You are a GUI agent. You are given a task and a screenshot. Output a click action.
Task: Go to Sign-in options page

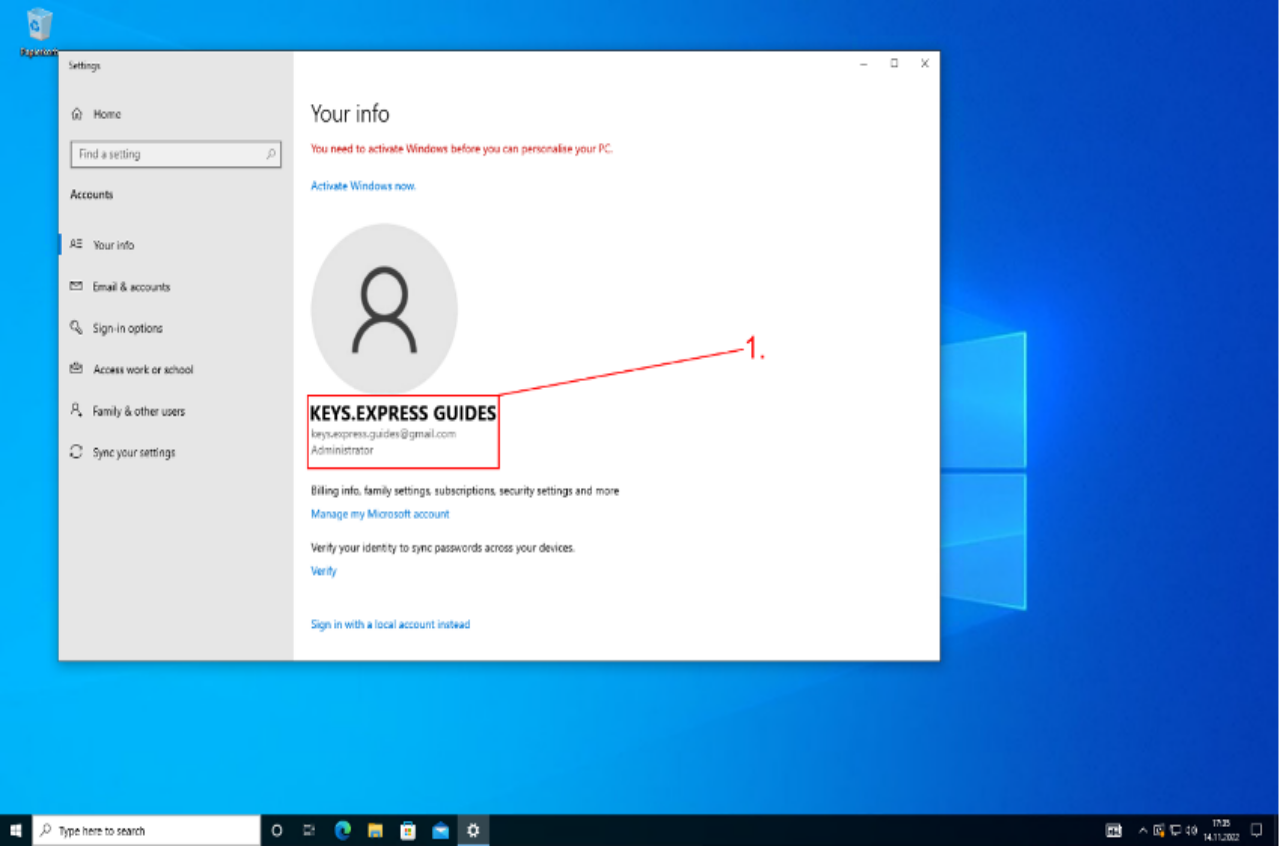[x=127, y=328]
